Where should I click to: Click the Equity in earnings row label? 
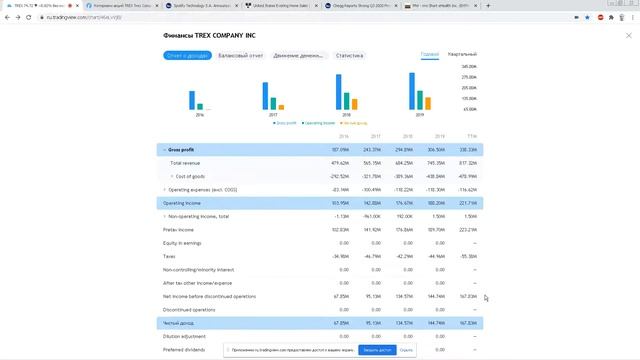pyautogui.click(x=182, y=243)
